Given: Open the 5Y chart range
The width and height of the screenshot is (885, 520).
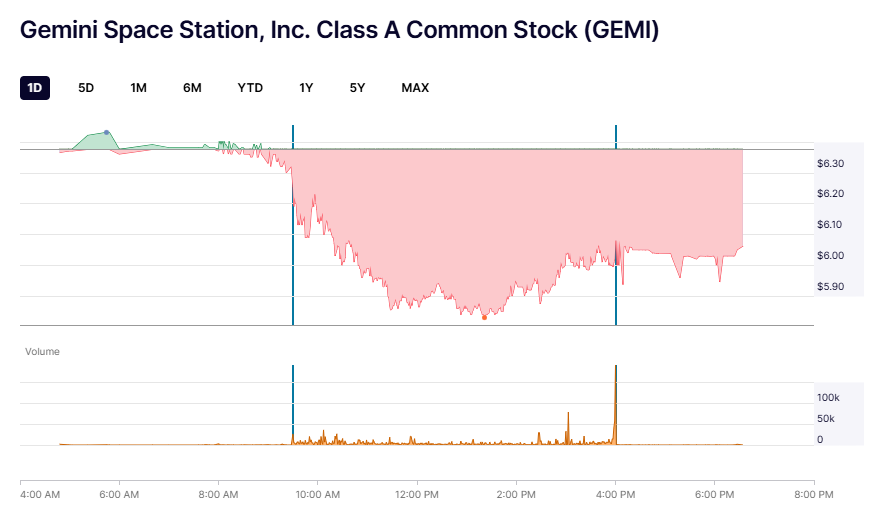Looking at the screenshot, I should (x=357, y=88).
